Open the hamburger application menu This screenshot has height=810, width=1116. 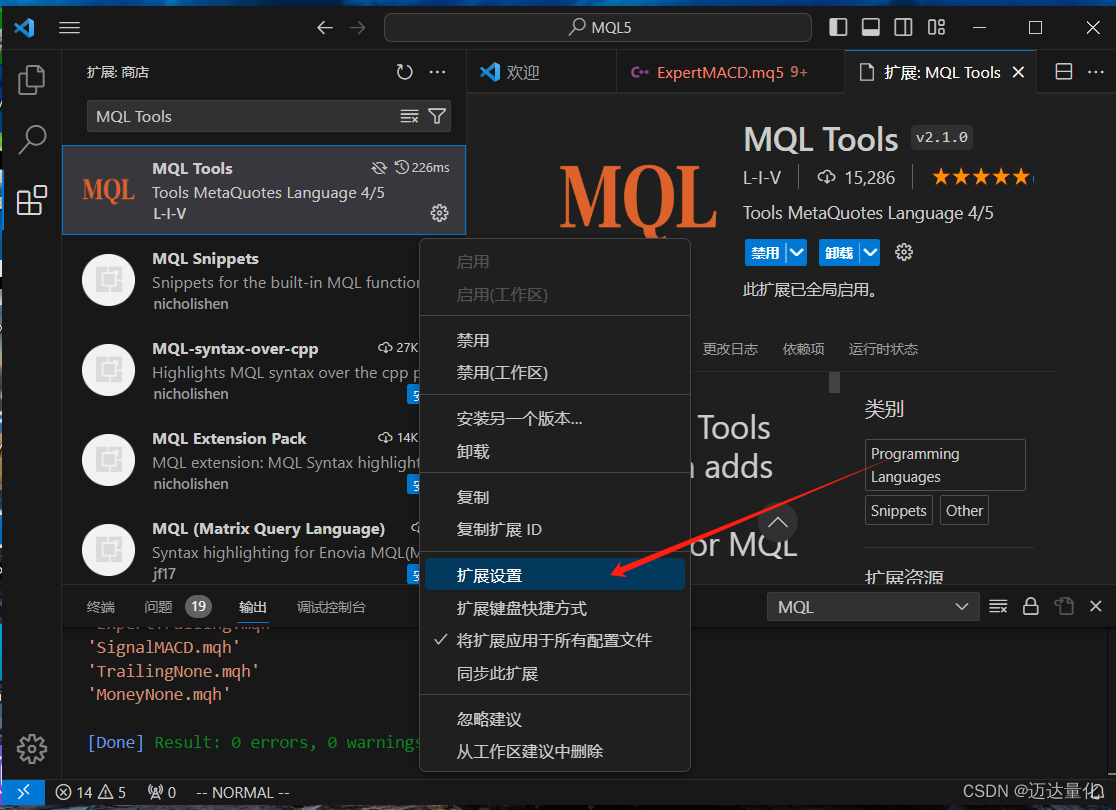[x=69, y=28]
